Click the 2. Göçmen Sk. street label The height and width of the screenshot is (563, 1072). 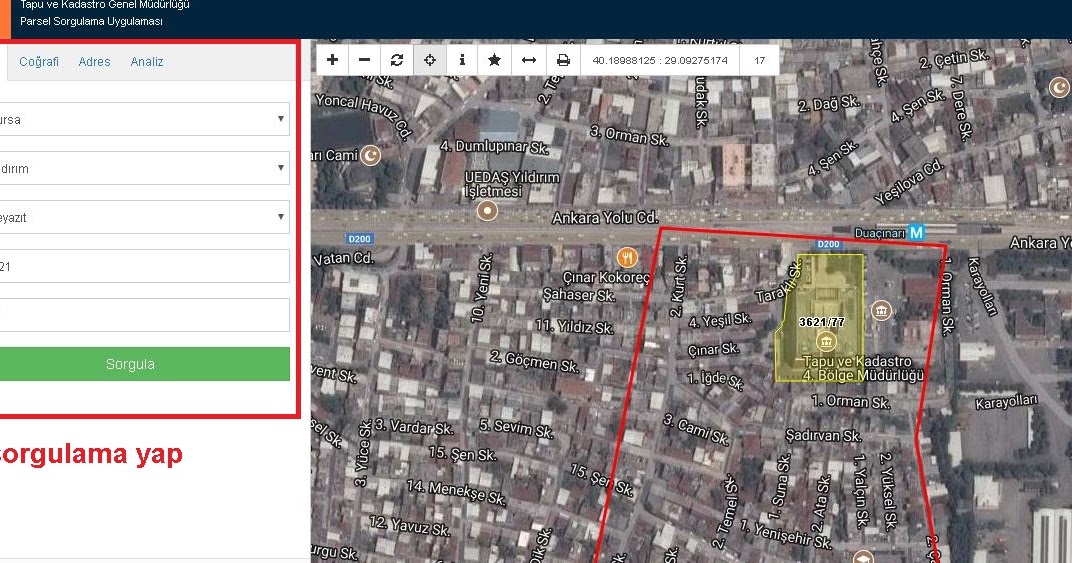tap(534, 361)
